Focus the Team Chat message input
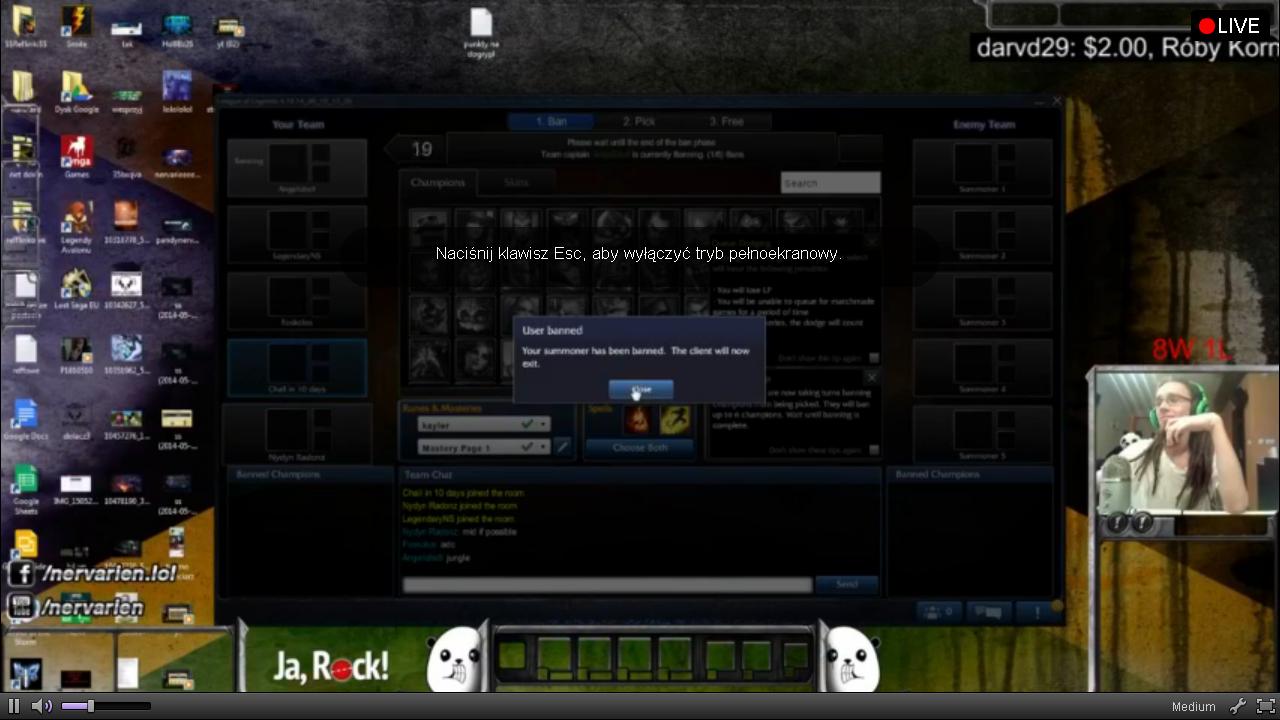Image resolution: width=1280 pixels, height=720 pixels. pos(607,585)
